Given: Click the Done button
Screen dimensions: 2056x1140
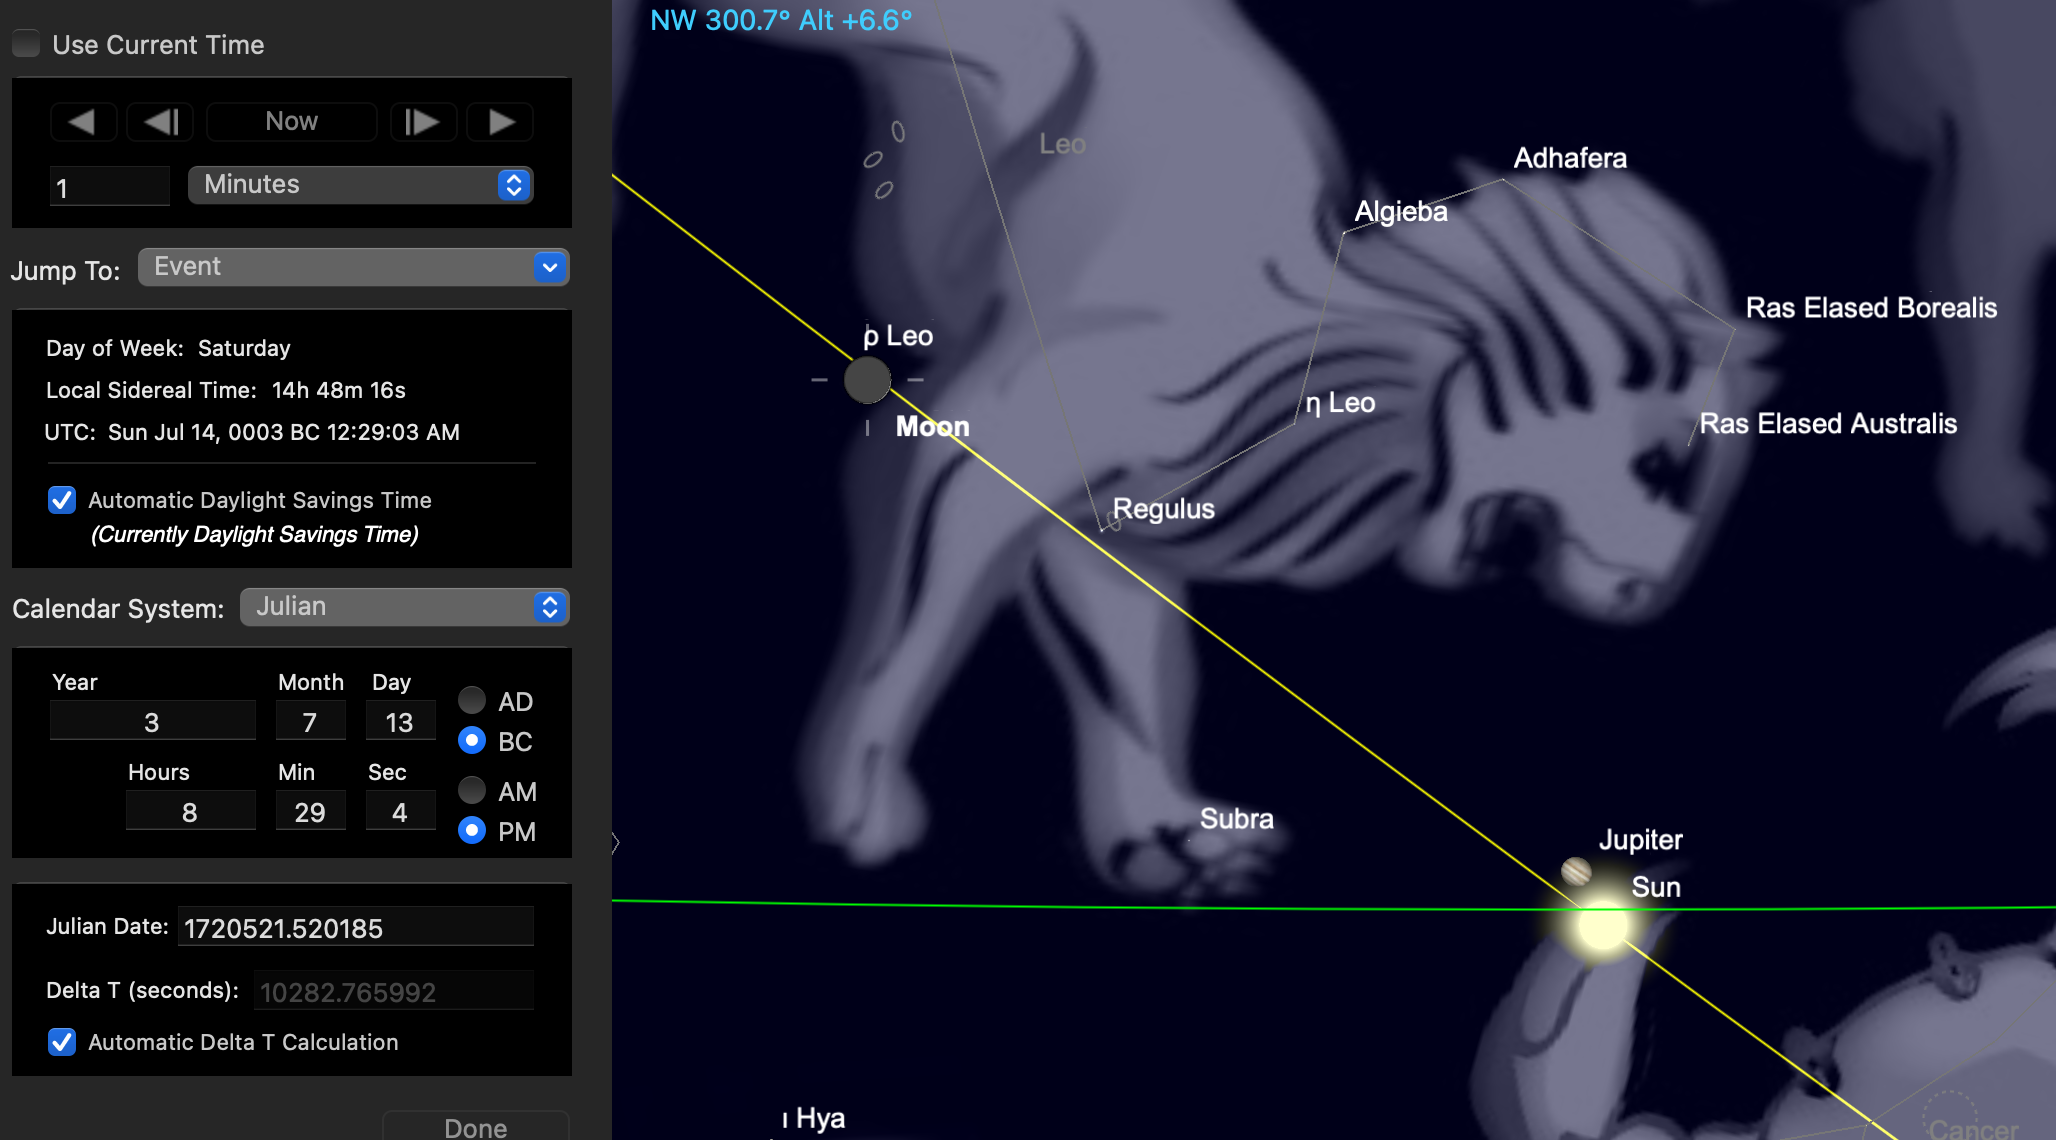Looking at the screenshot, I should click(476, 1127).
